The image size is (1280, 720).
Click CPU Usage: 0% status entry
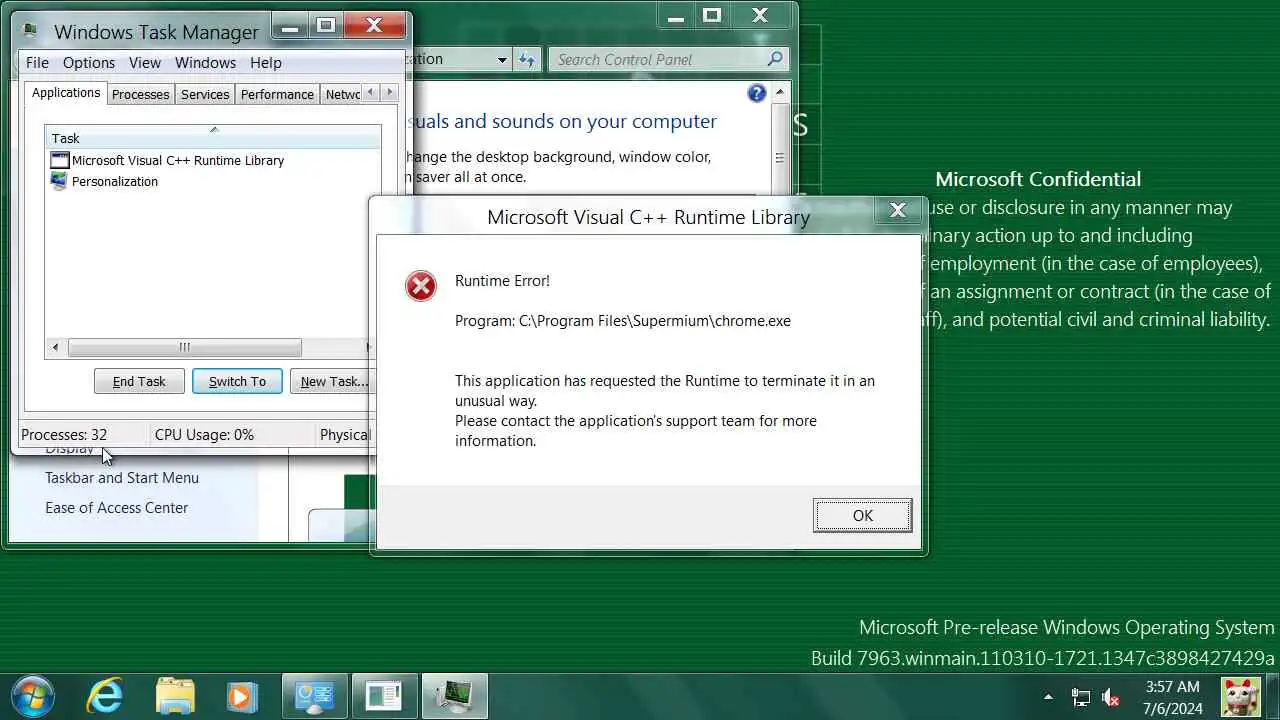pyautogui.click(x=204, y=434)
